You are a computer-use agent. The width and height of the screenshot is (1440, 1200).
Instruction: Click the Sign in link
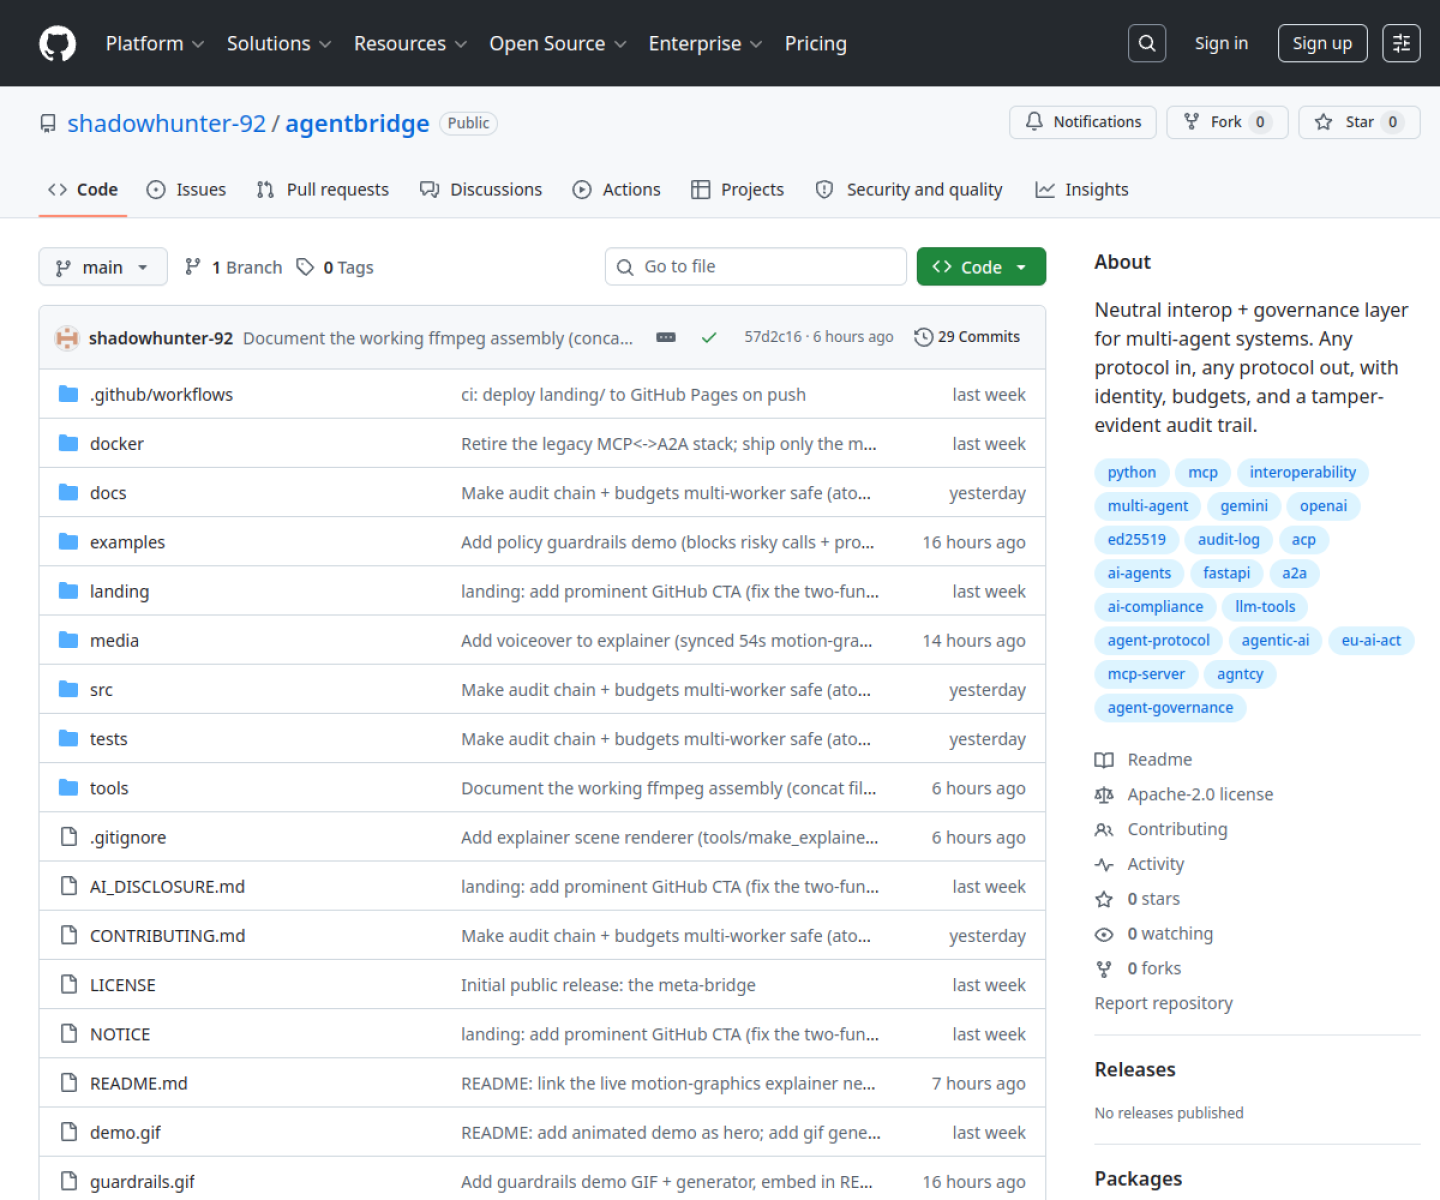coord(1221,43)
